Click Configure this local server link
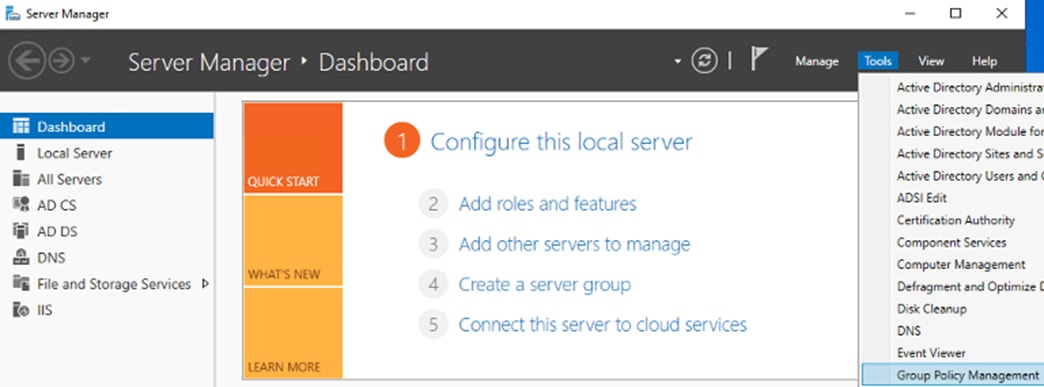Viewport: 1044px width, 387px height. (x=561, y=142)
